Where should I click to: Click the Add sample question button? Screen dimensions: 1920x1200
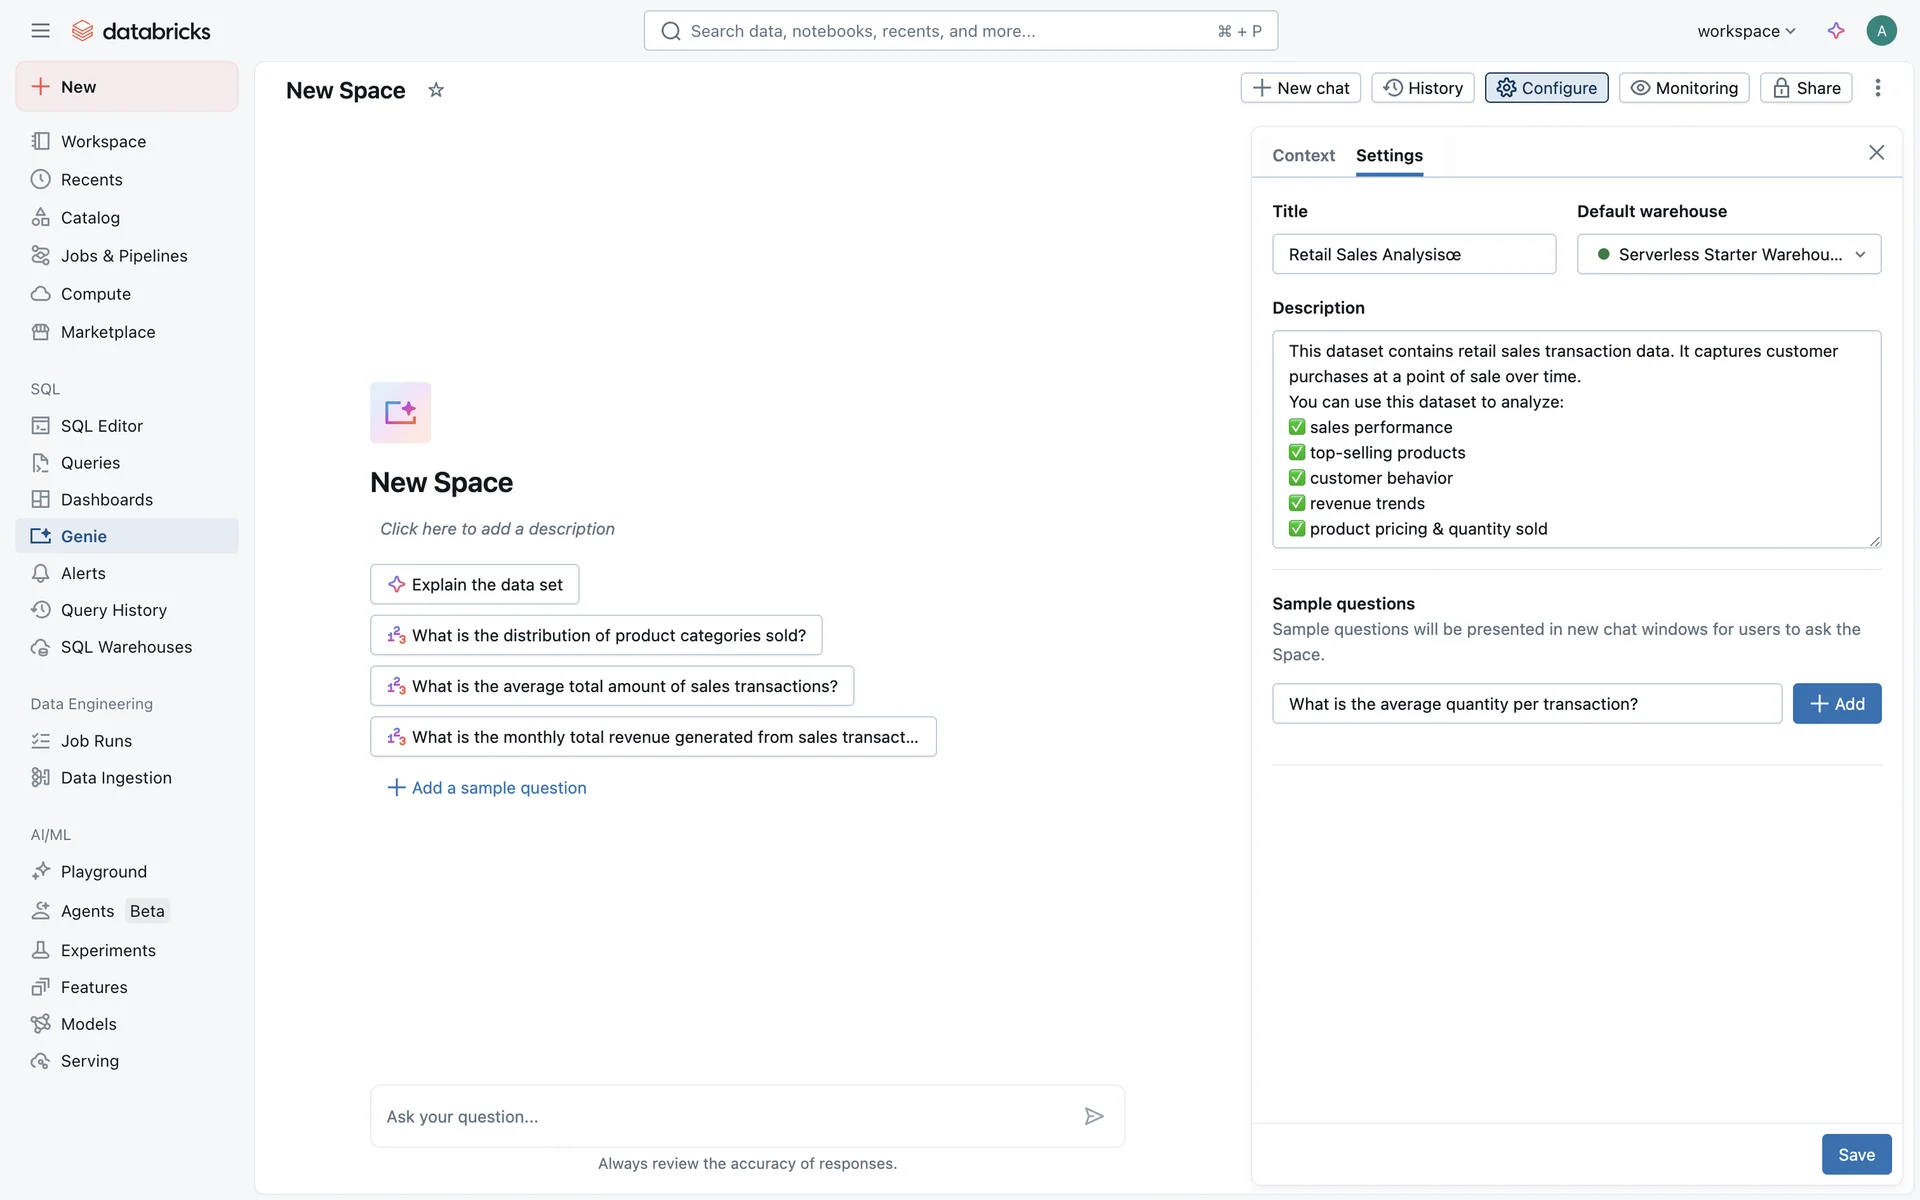pyautogui.click(x=1836, y=704)
